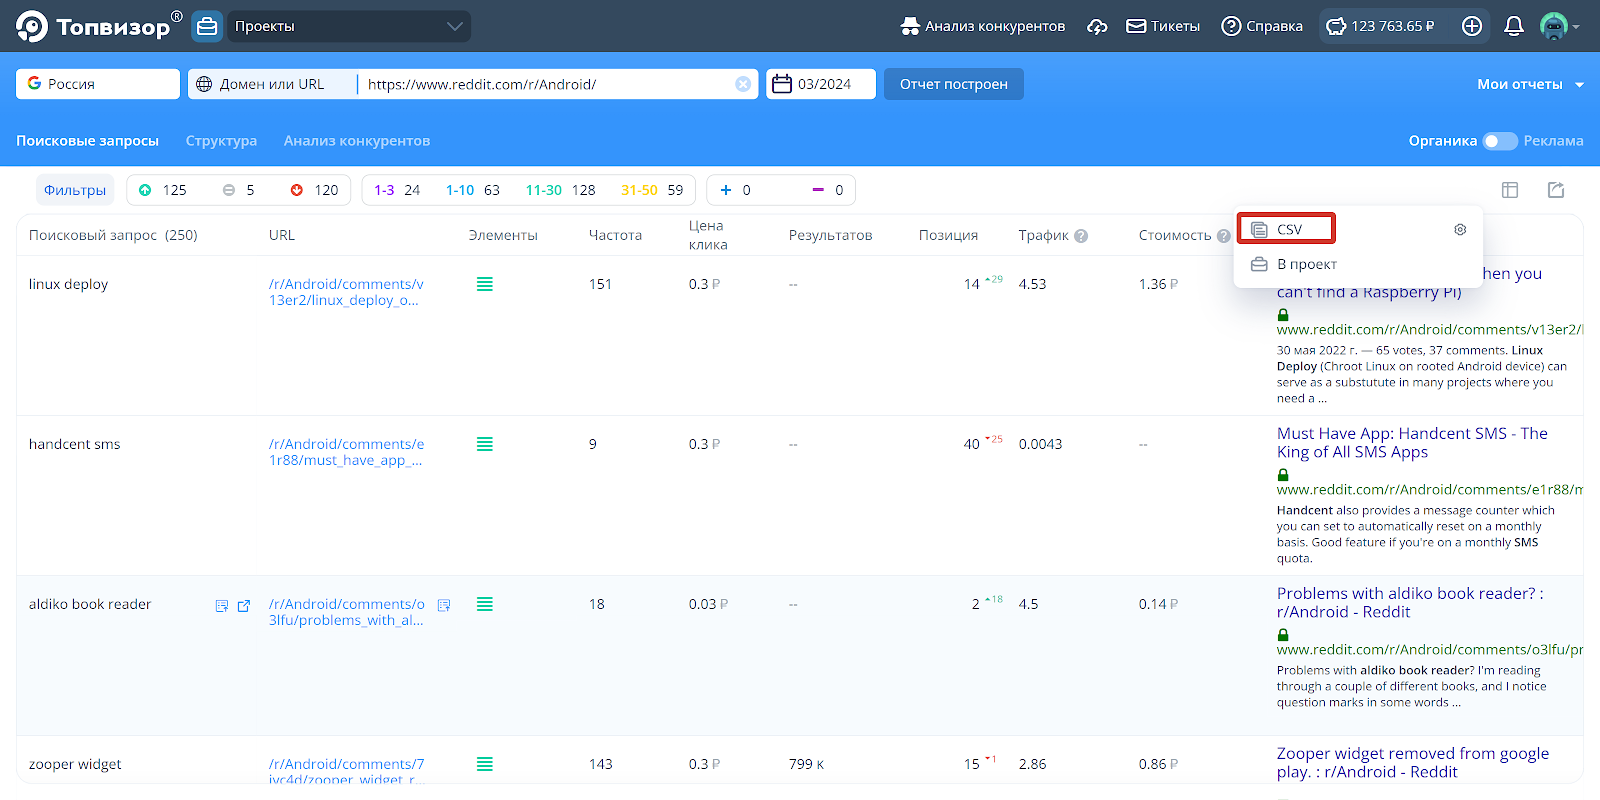Toggle Органика to Реклама switch
The width and height of the screenshot is (1600, 800).
click(1499, 141)
